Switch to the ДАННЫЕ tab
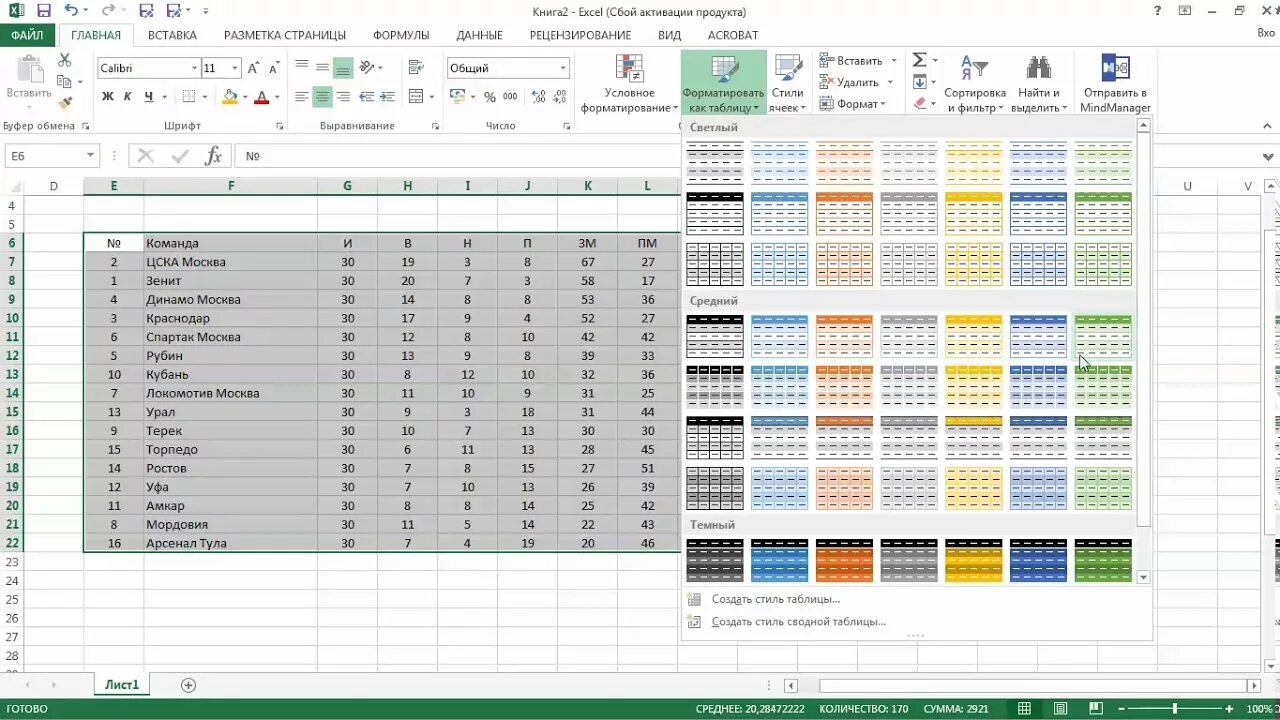This screenshot has height=720, width=1280. click(x=479, y=35)
